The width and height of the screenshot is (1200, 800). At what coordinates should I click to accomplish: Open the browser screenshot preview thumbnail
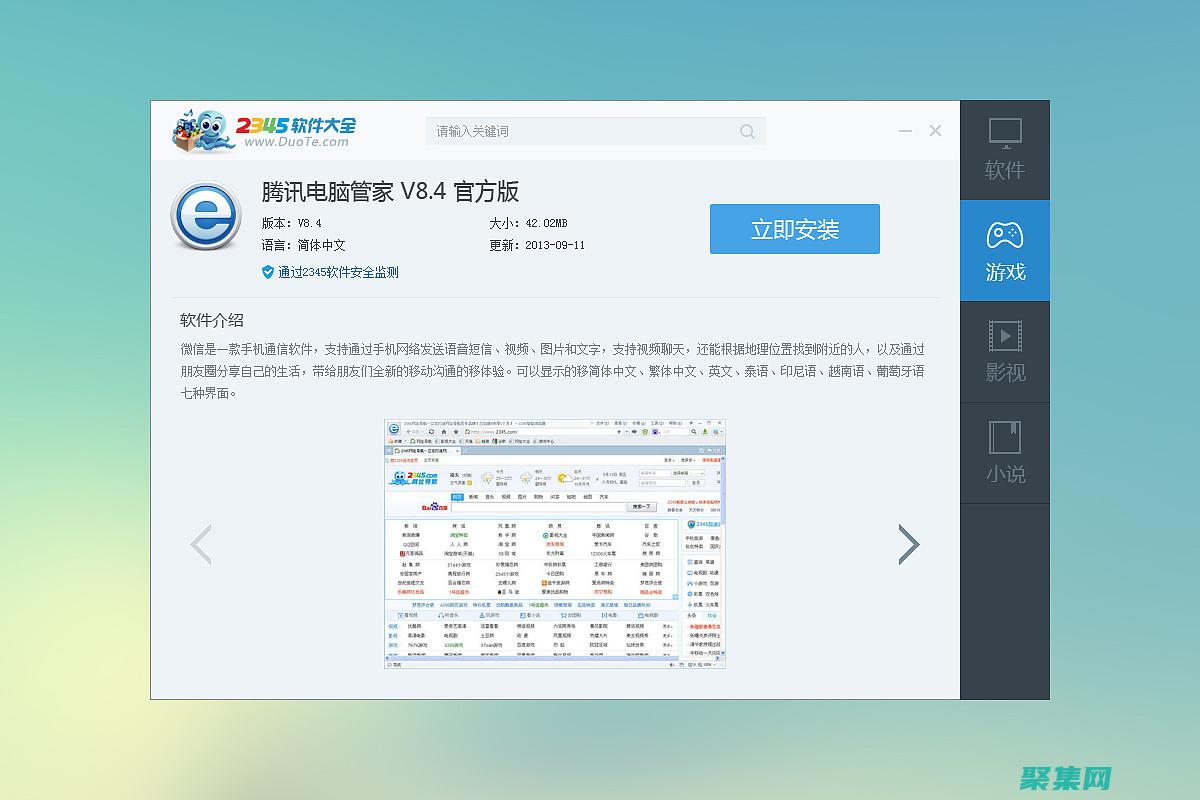(555, 544)
